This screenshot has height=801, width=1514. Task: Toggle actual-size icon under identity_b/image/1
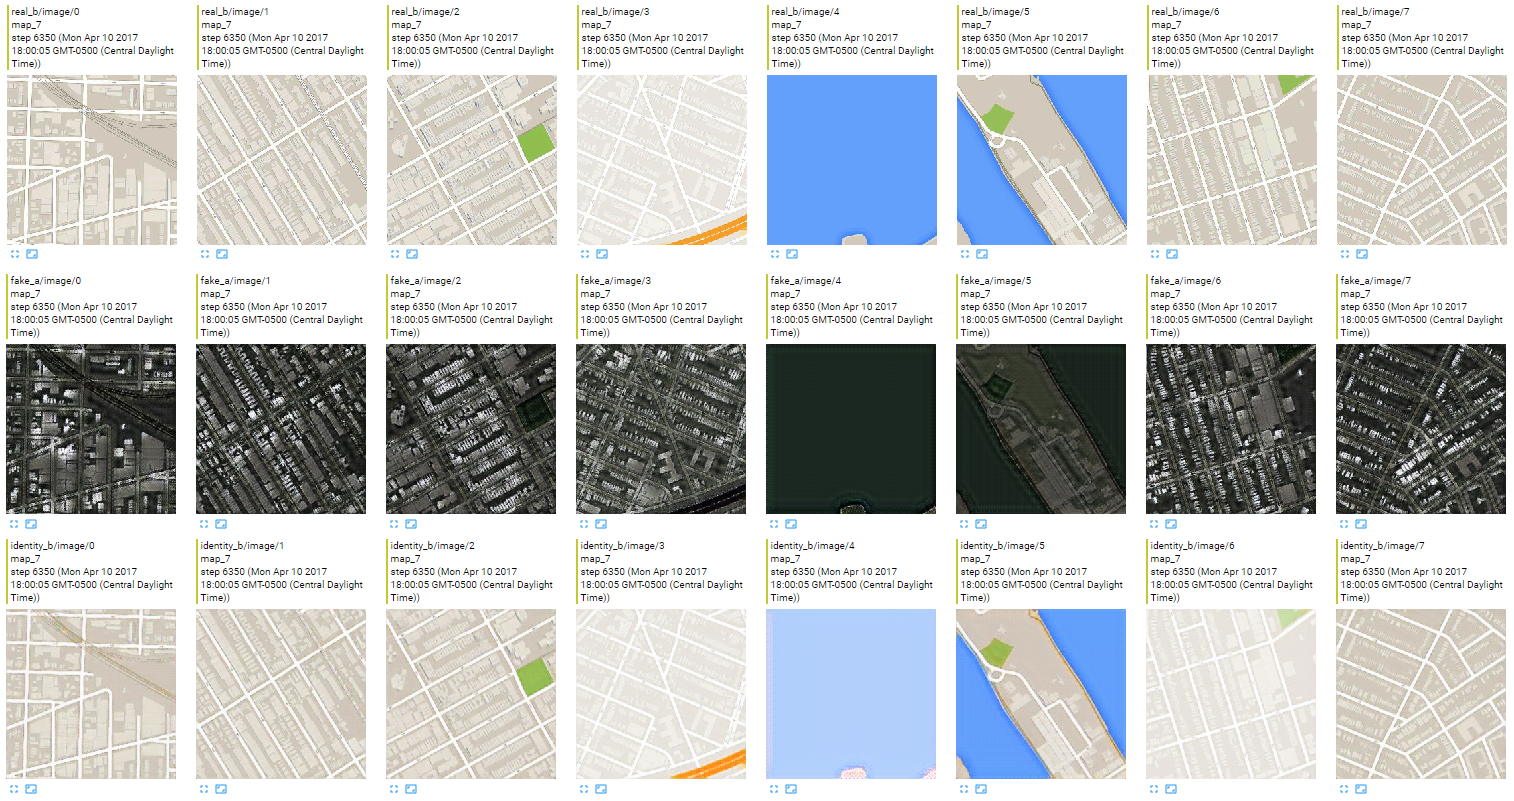(221, 789)
